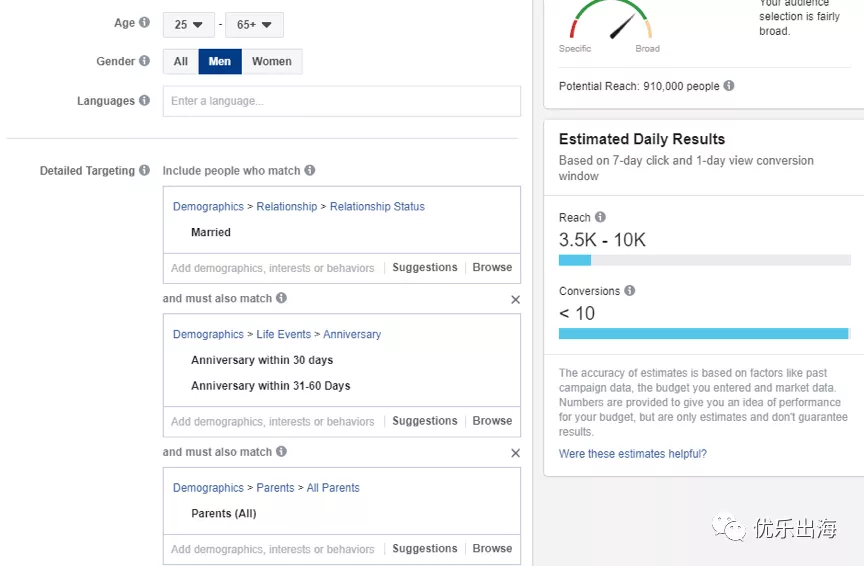
Task: Open the minimum age dropdown showing 25
Action: pos(189,24)
